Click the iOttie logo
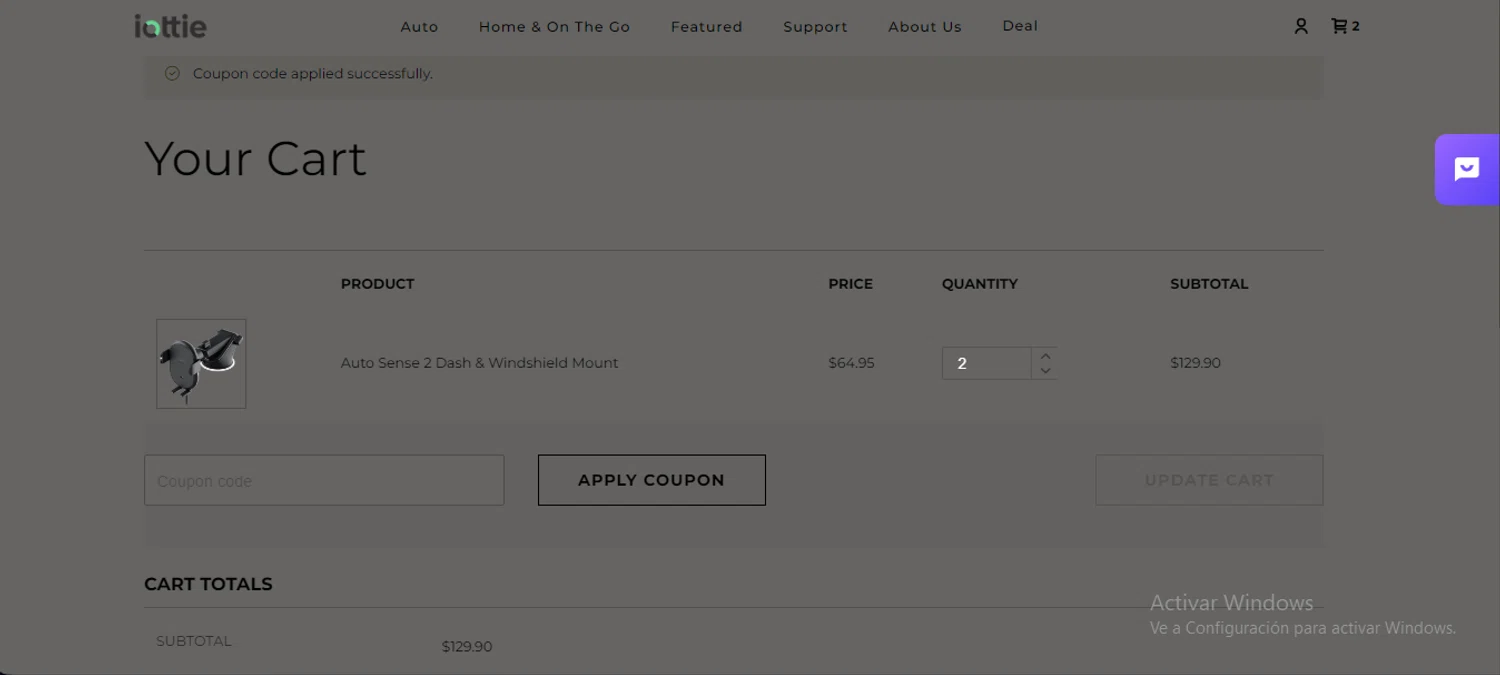This screenshot has height=675, width=1500. pyautogui.click(x=170, y=26)
